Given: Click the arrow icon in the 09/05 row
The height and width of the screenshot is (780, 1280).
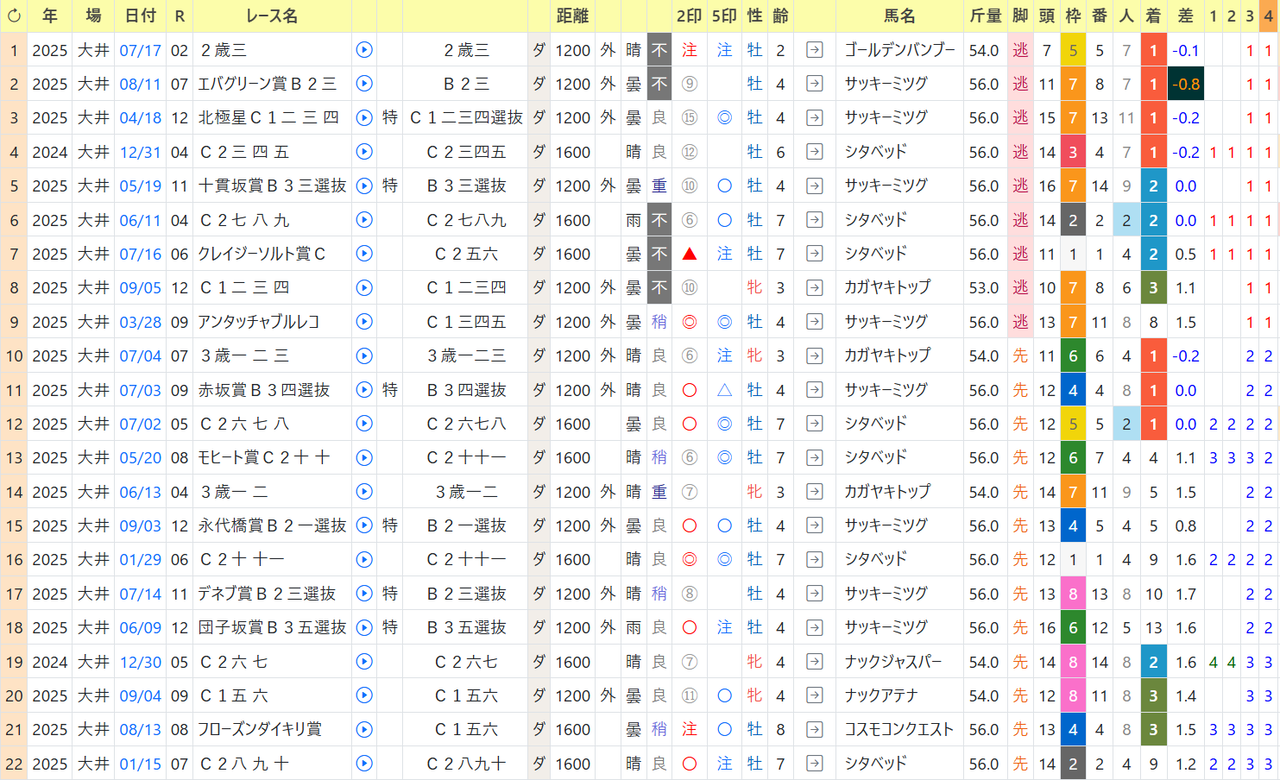Looking at the screenshot, I should tap(815, 288).
